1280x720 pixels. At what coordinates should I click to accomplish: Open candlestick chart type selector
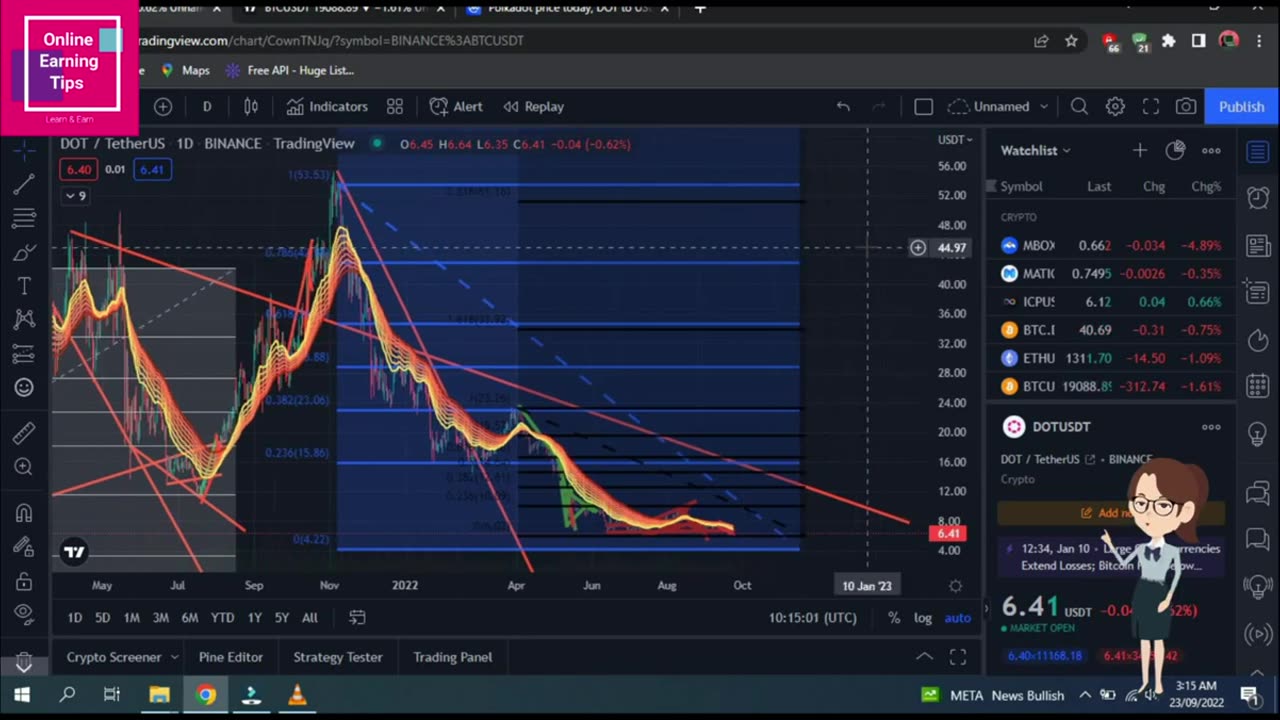pyautogui.click(x=251, y=106)
